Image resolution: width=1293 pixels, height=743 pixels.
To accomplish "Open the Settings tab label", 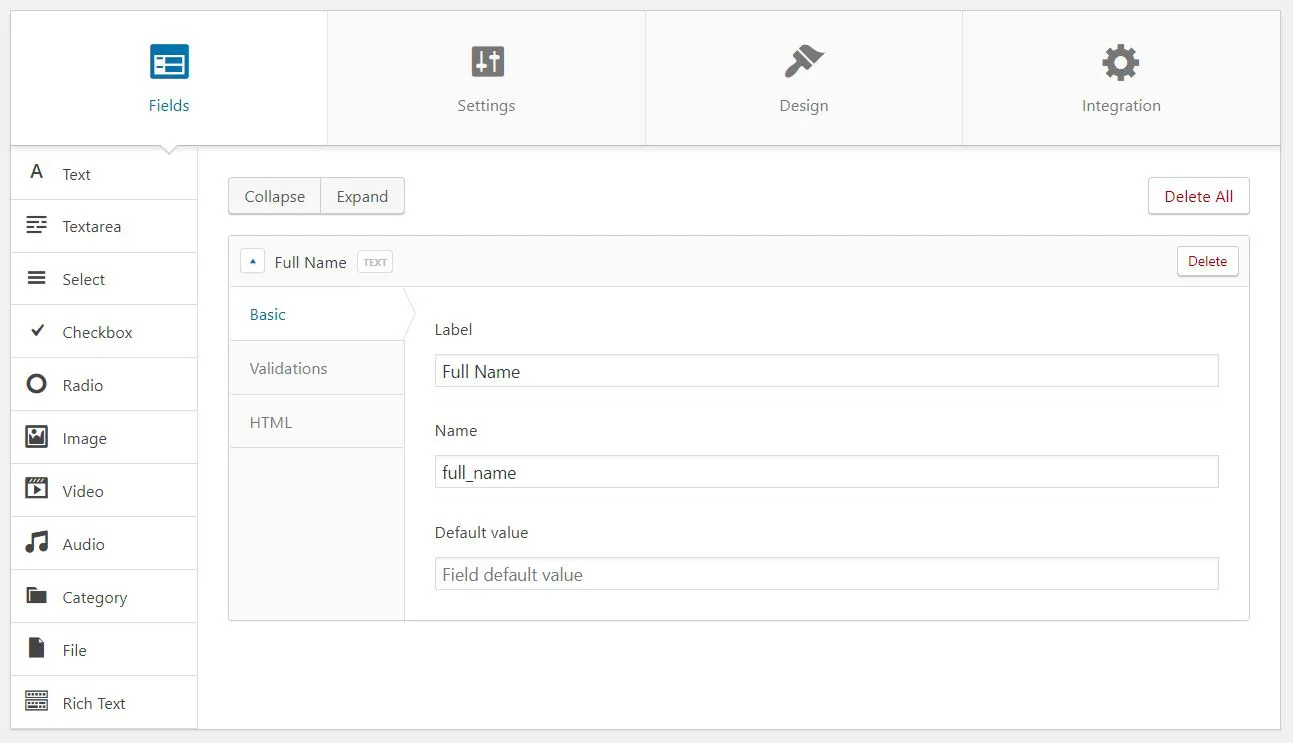I will pyautogui.click(x=486, y=106).
